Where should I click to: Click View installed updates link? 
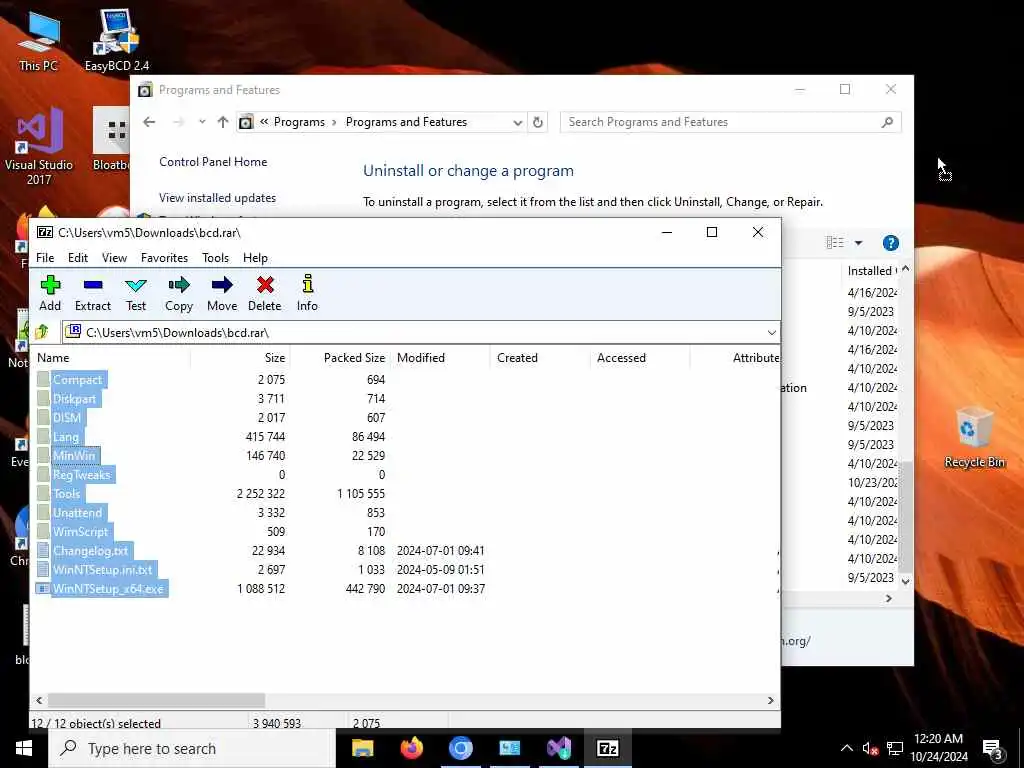click(217, 198)
